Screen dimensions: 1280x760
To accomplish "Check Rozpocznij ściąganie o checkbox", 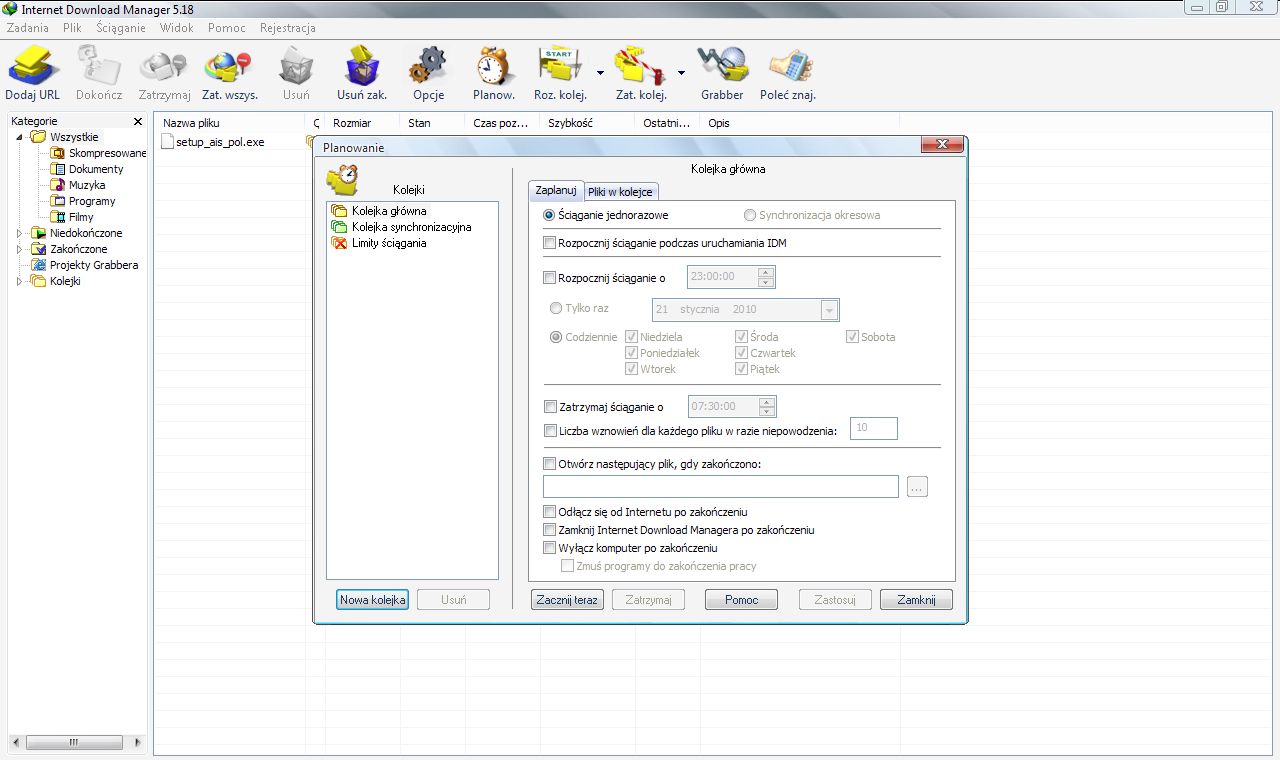I will 549,278.
